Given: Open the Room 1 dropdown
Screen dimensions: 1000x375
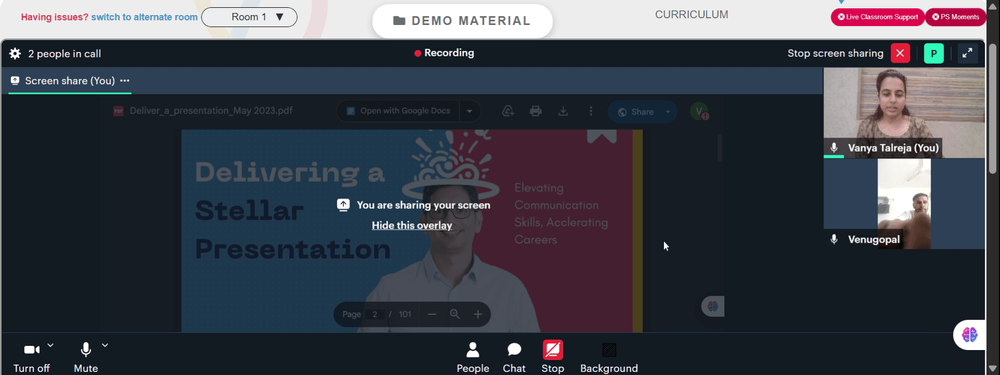Looking at the screenshot, I should [x=249, y=17].
